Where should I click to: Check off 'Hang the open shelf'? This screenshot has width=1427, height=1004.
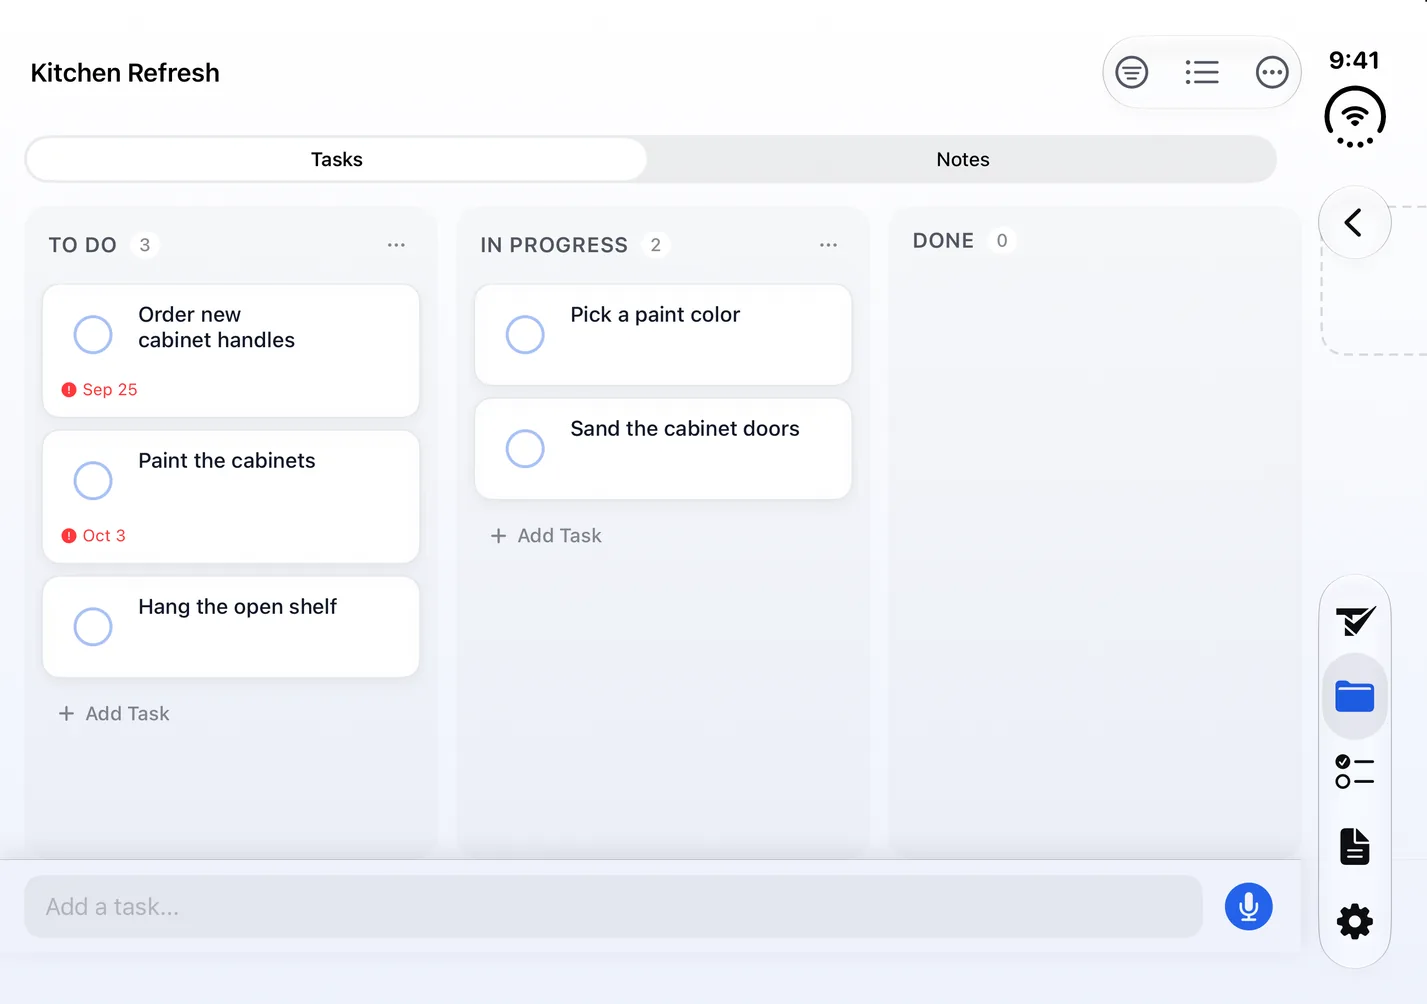coord(93,626)
